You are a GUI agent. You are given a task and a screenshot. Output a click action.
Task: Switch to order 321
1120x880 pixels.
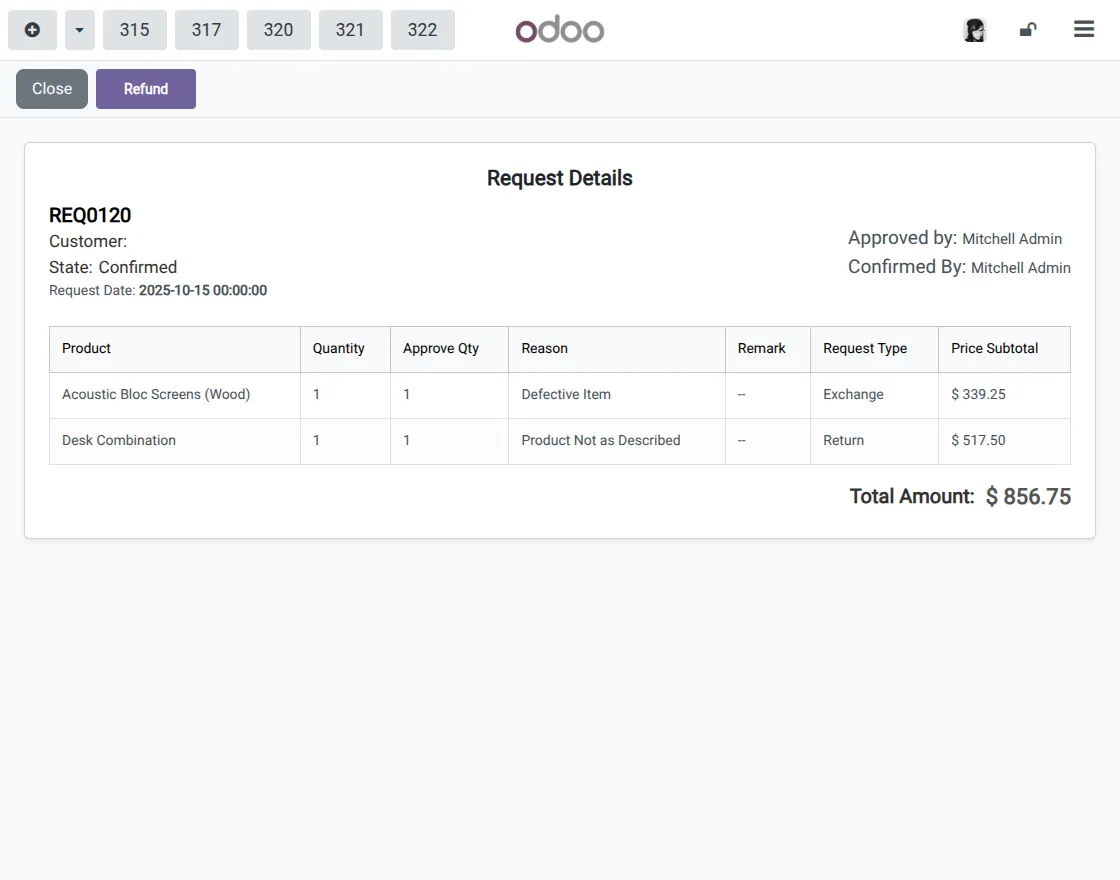(x=350, y=29)
